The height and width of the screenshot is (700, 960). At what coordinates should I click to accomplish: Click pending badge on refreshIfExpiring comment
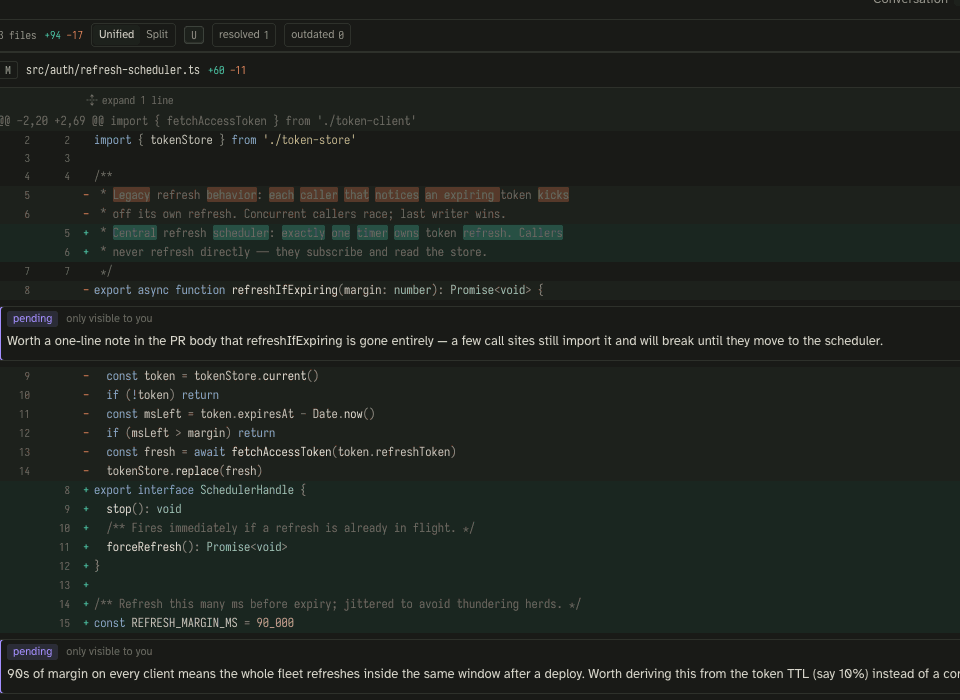[x=32, y=318]
